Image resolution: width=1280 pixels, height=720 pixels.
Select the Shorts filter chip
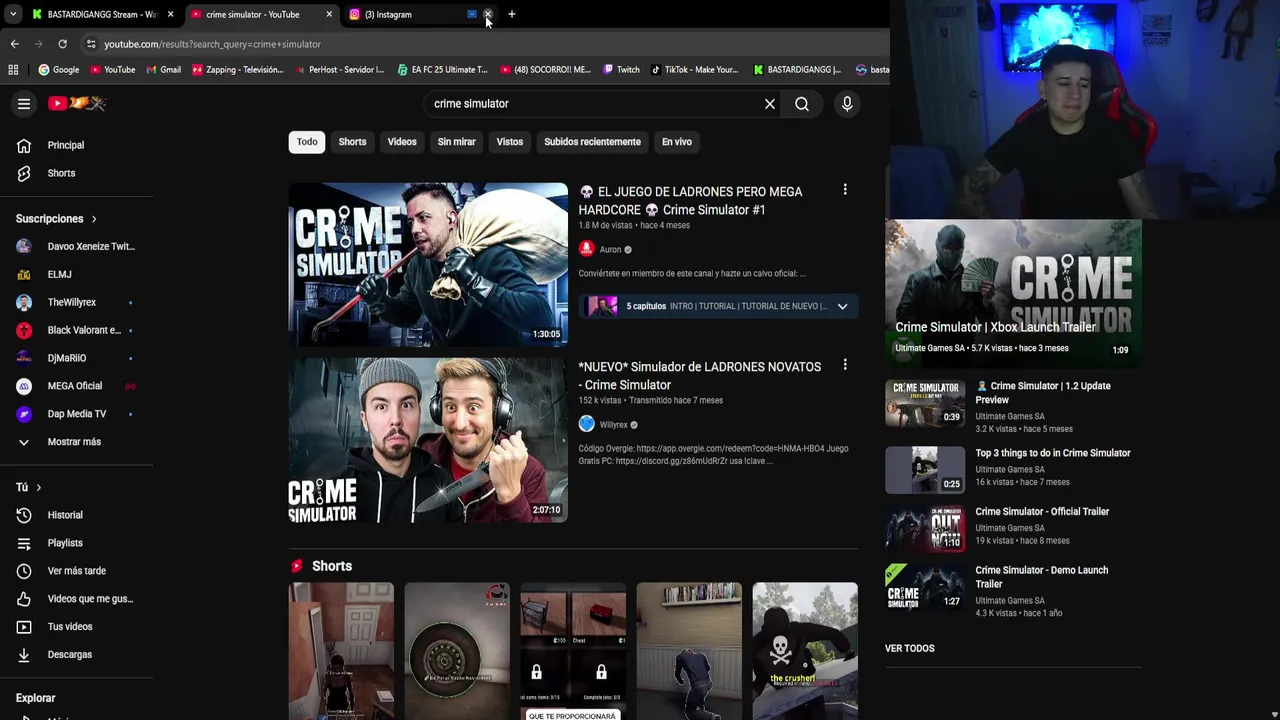pyautogui.click(x=352, y=142)
